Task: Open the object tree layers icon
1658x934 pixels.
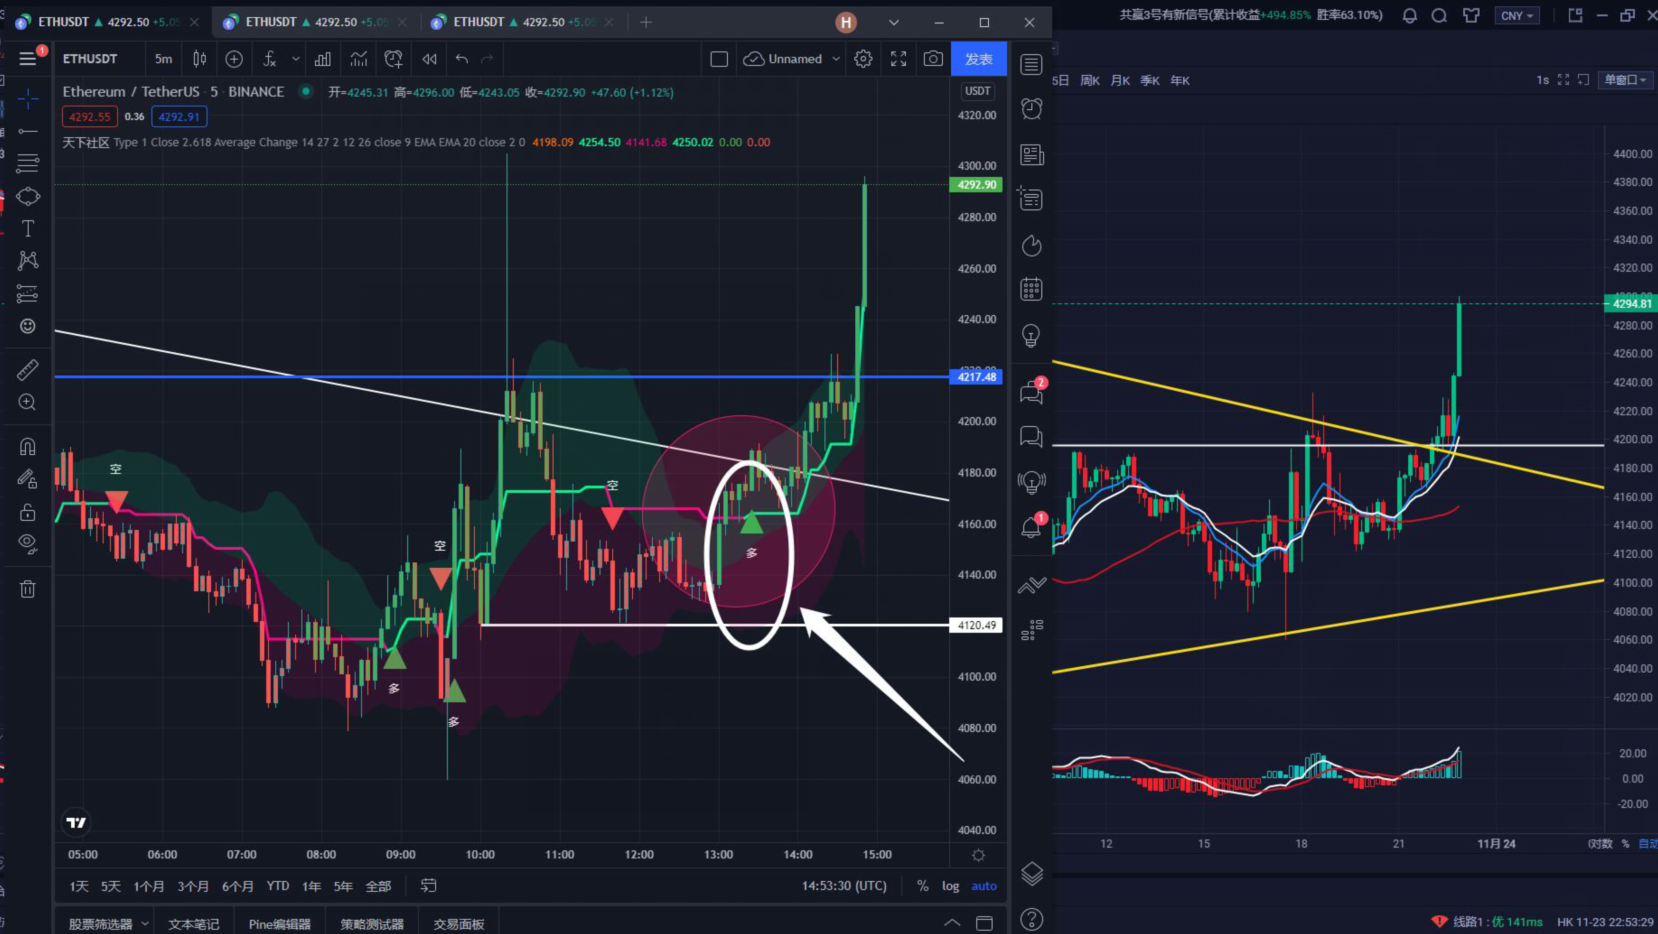Action: [1031, 873]
